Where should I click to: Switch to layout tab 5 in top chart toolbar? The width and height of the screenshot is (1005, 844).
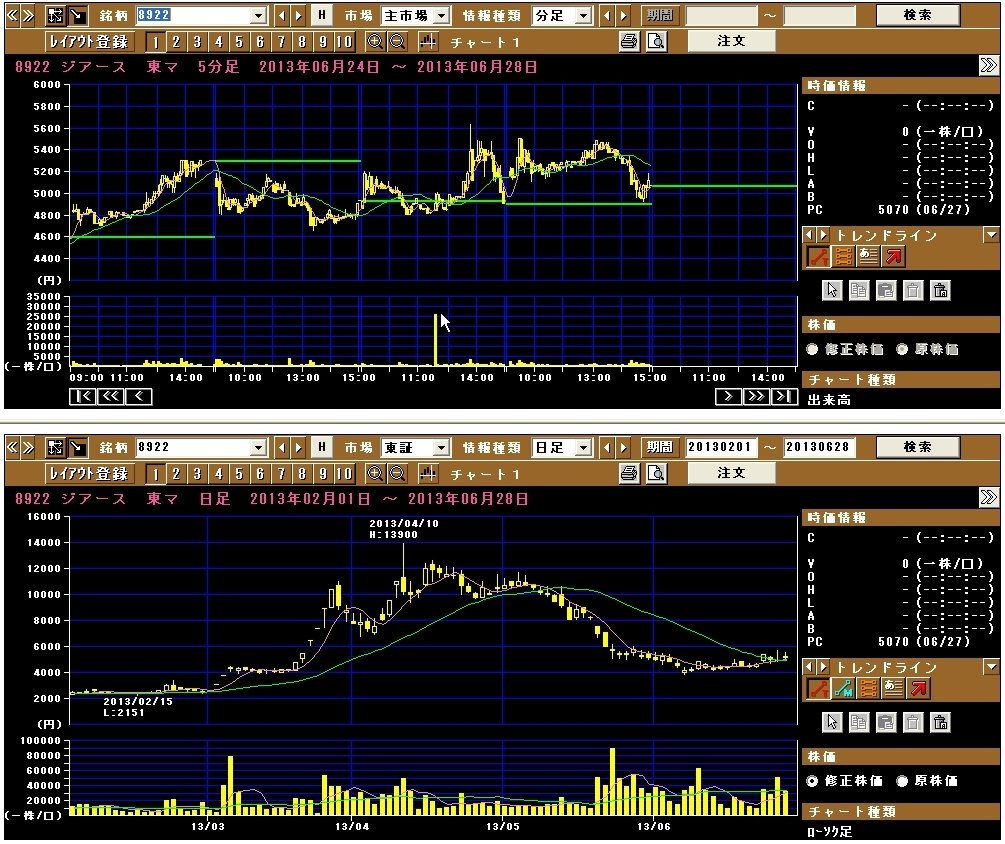(x=238, y=41)
